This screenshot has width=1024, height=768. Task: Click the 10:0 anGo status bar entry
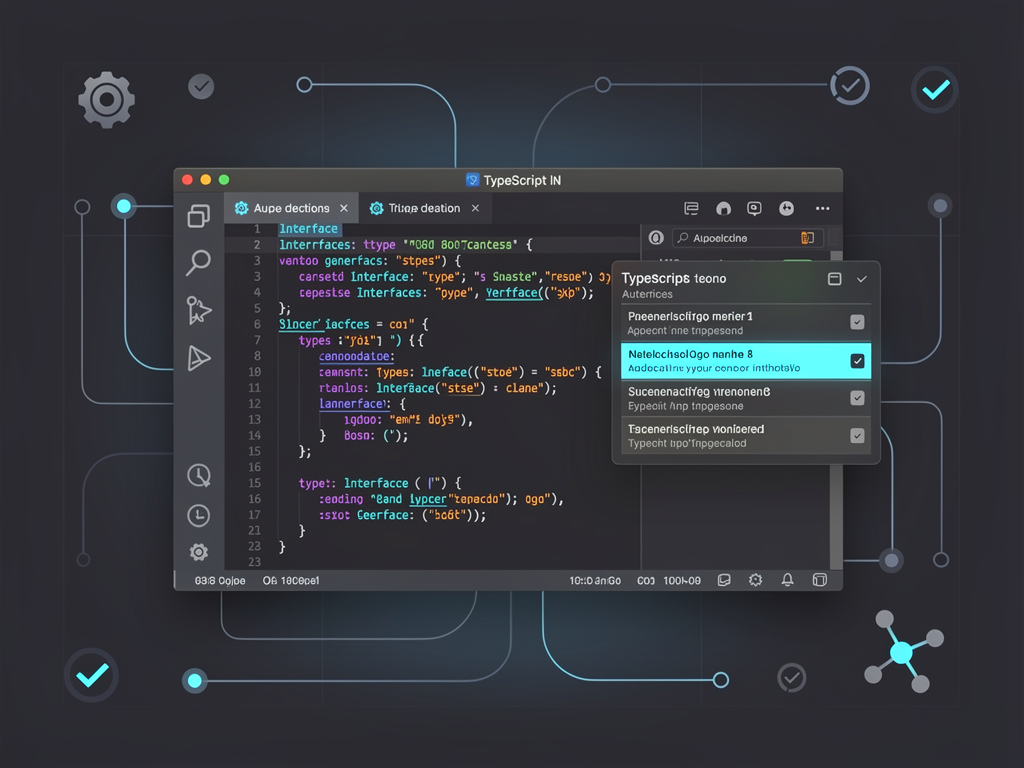click(595, 581)
